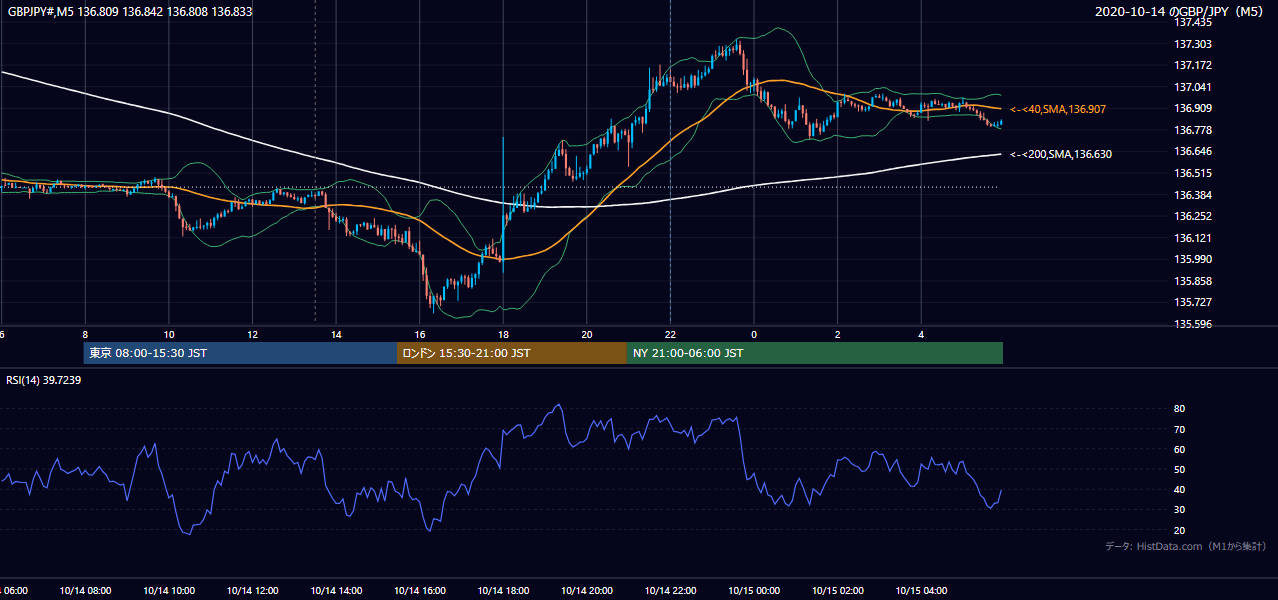This screenshot has height=600, width=1278.
Task: Click the 135.596 price axis label
Action: pos(1193,324)
